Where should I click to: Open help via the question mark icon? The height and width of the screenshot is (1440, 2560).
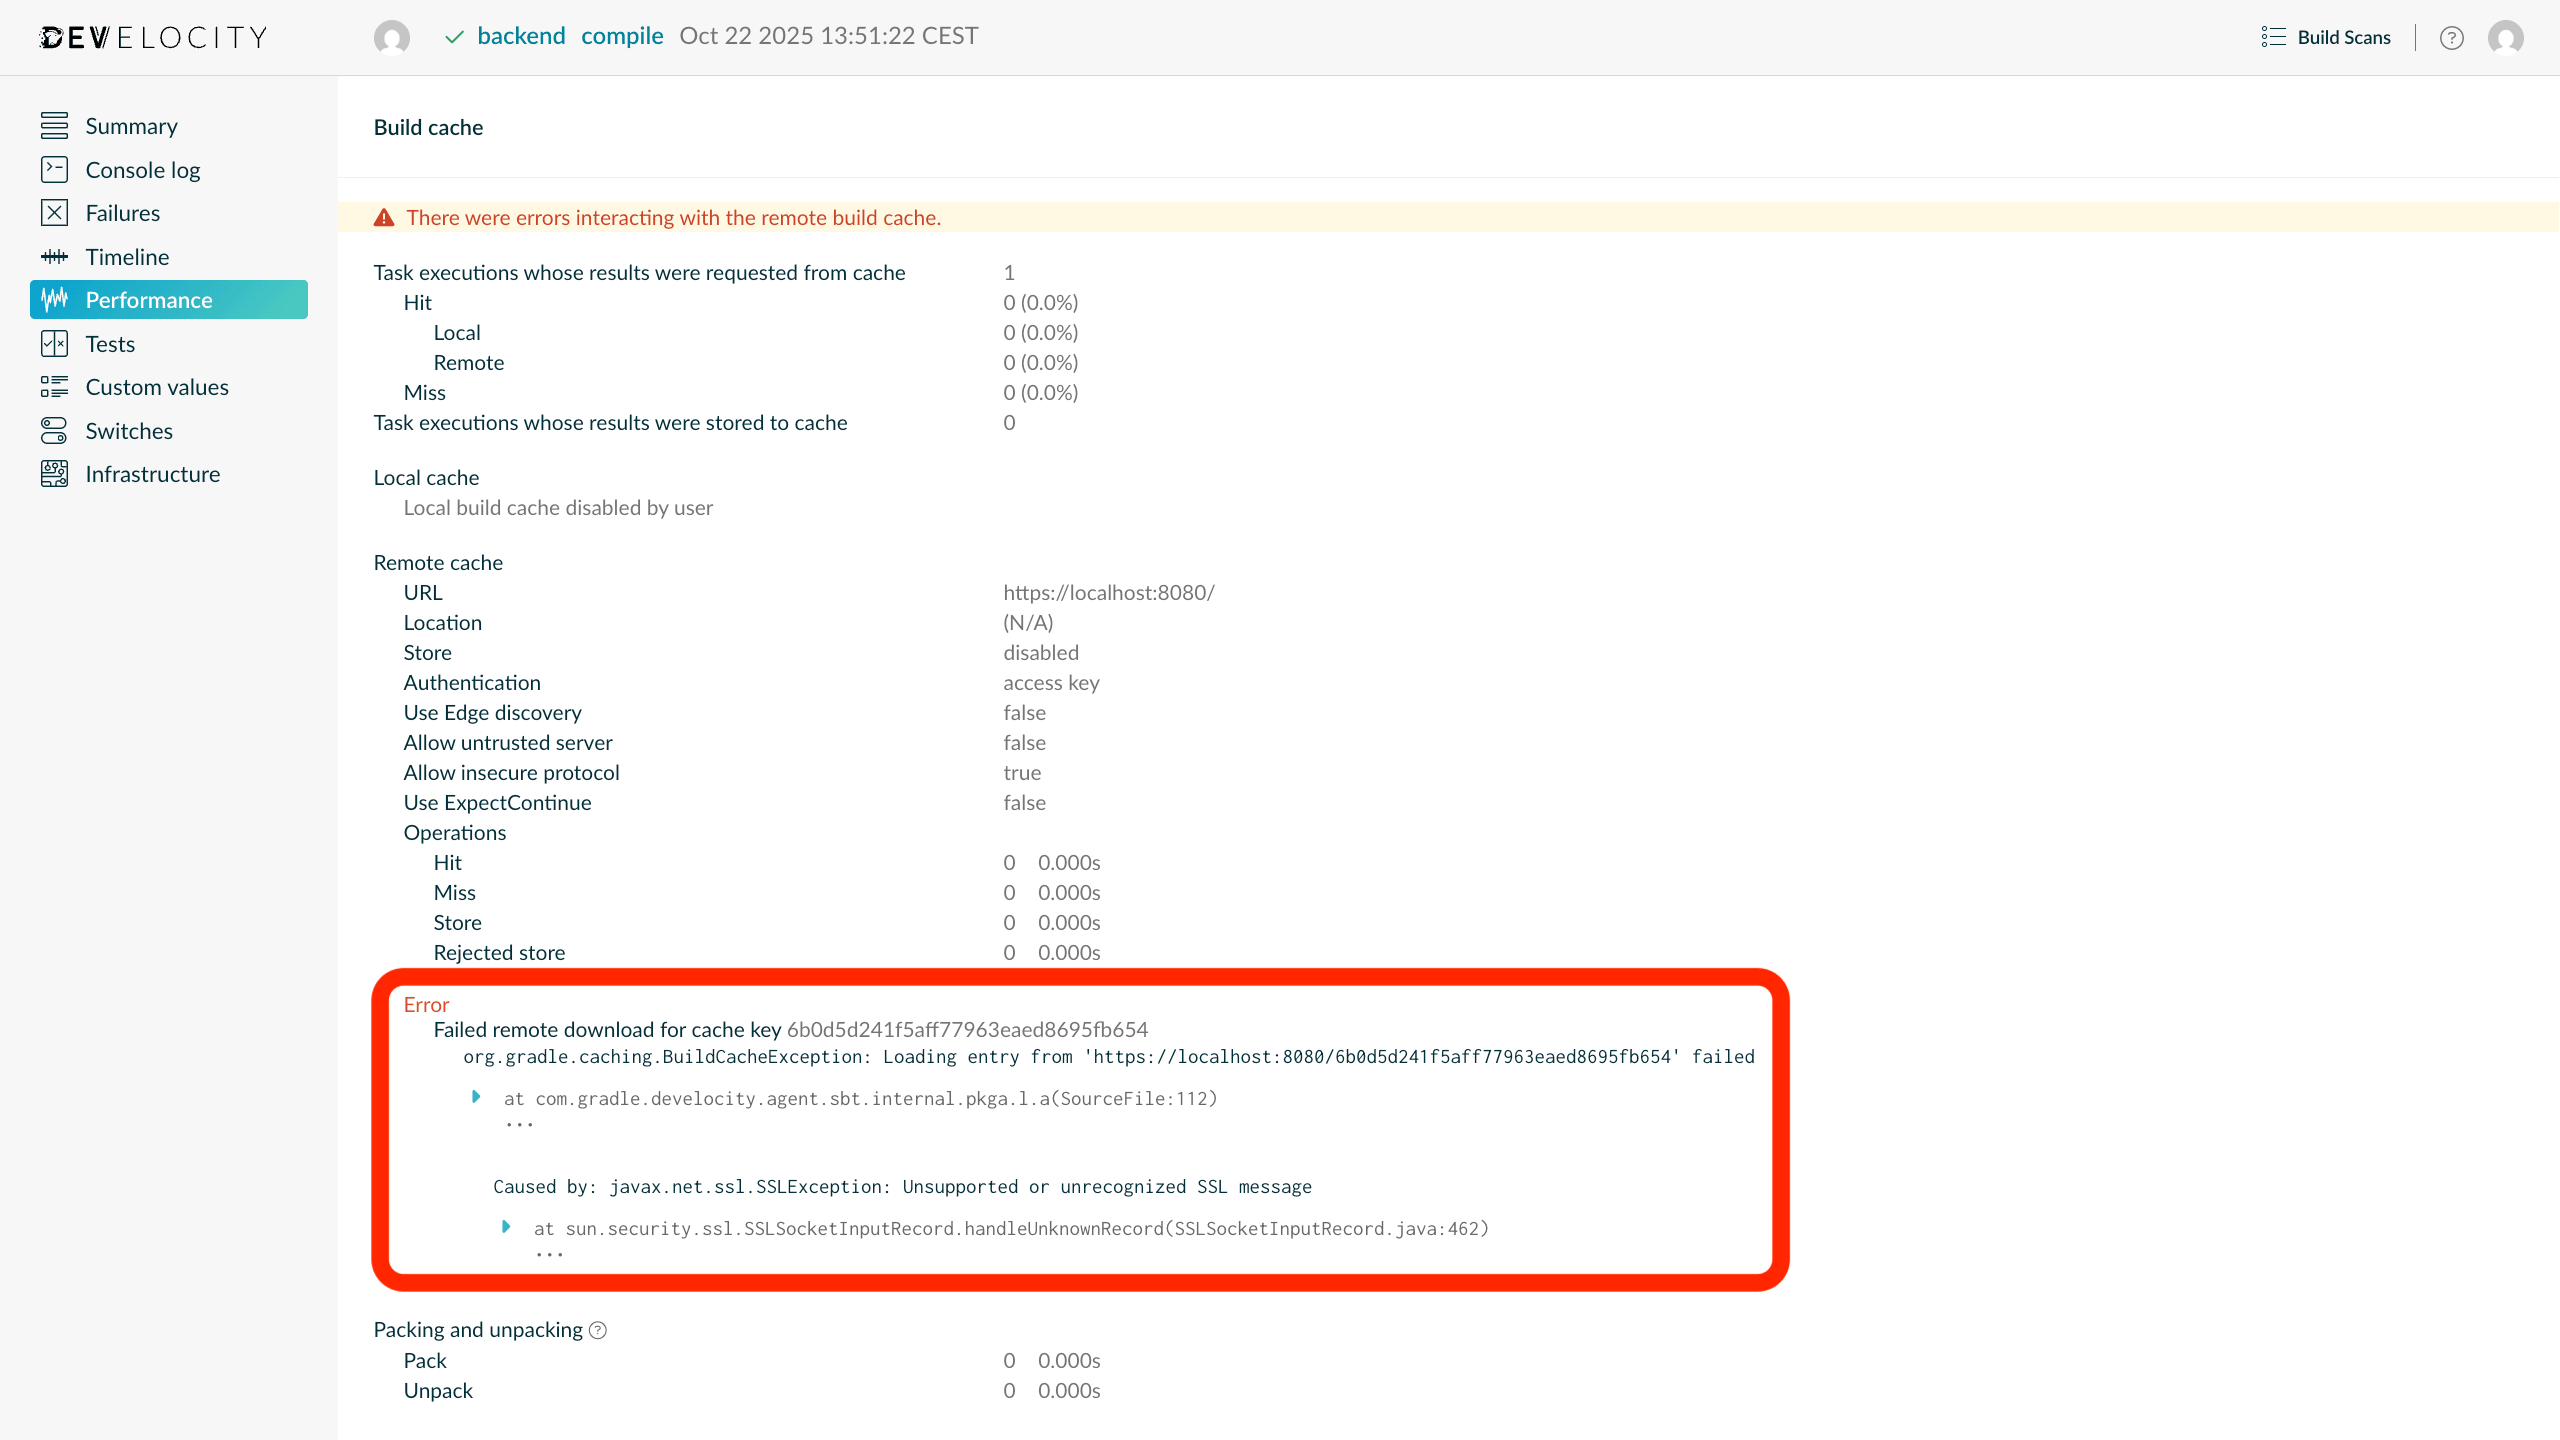2452,37
